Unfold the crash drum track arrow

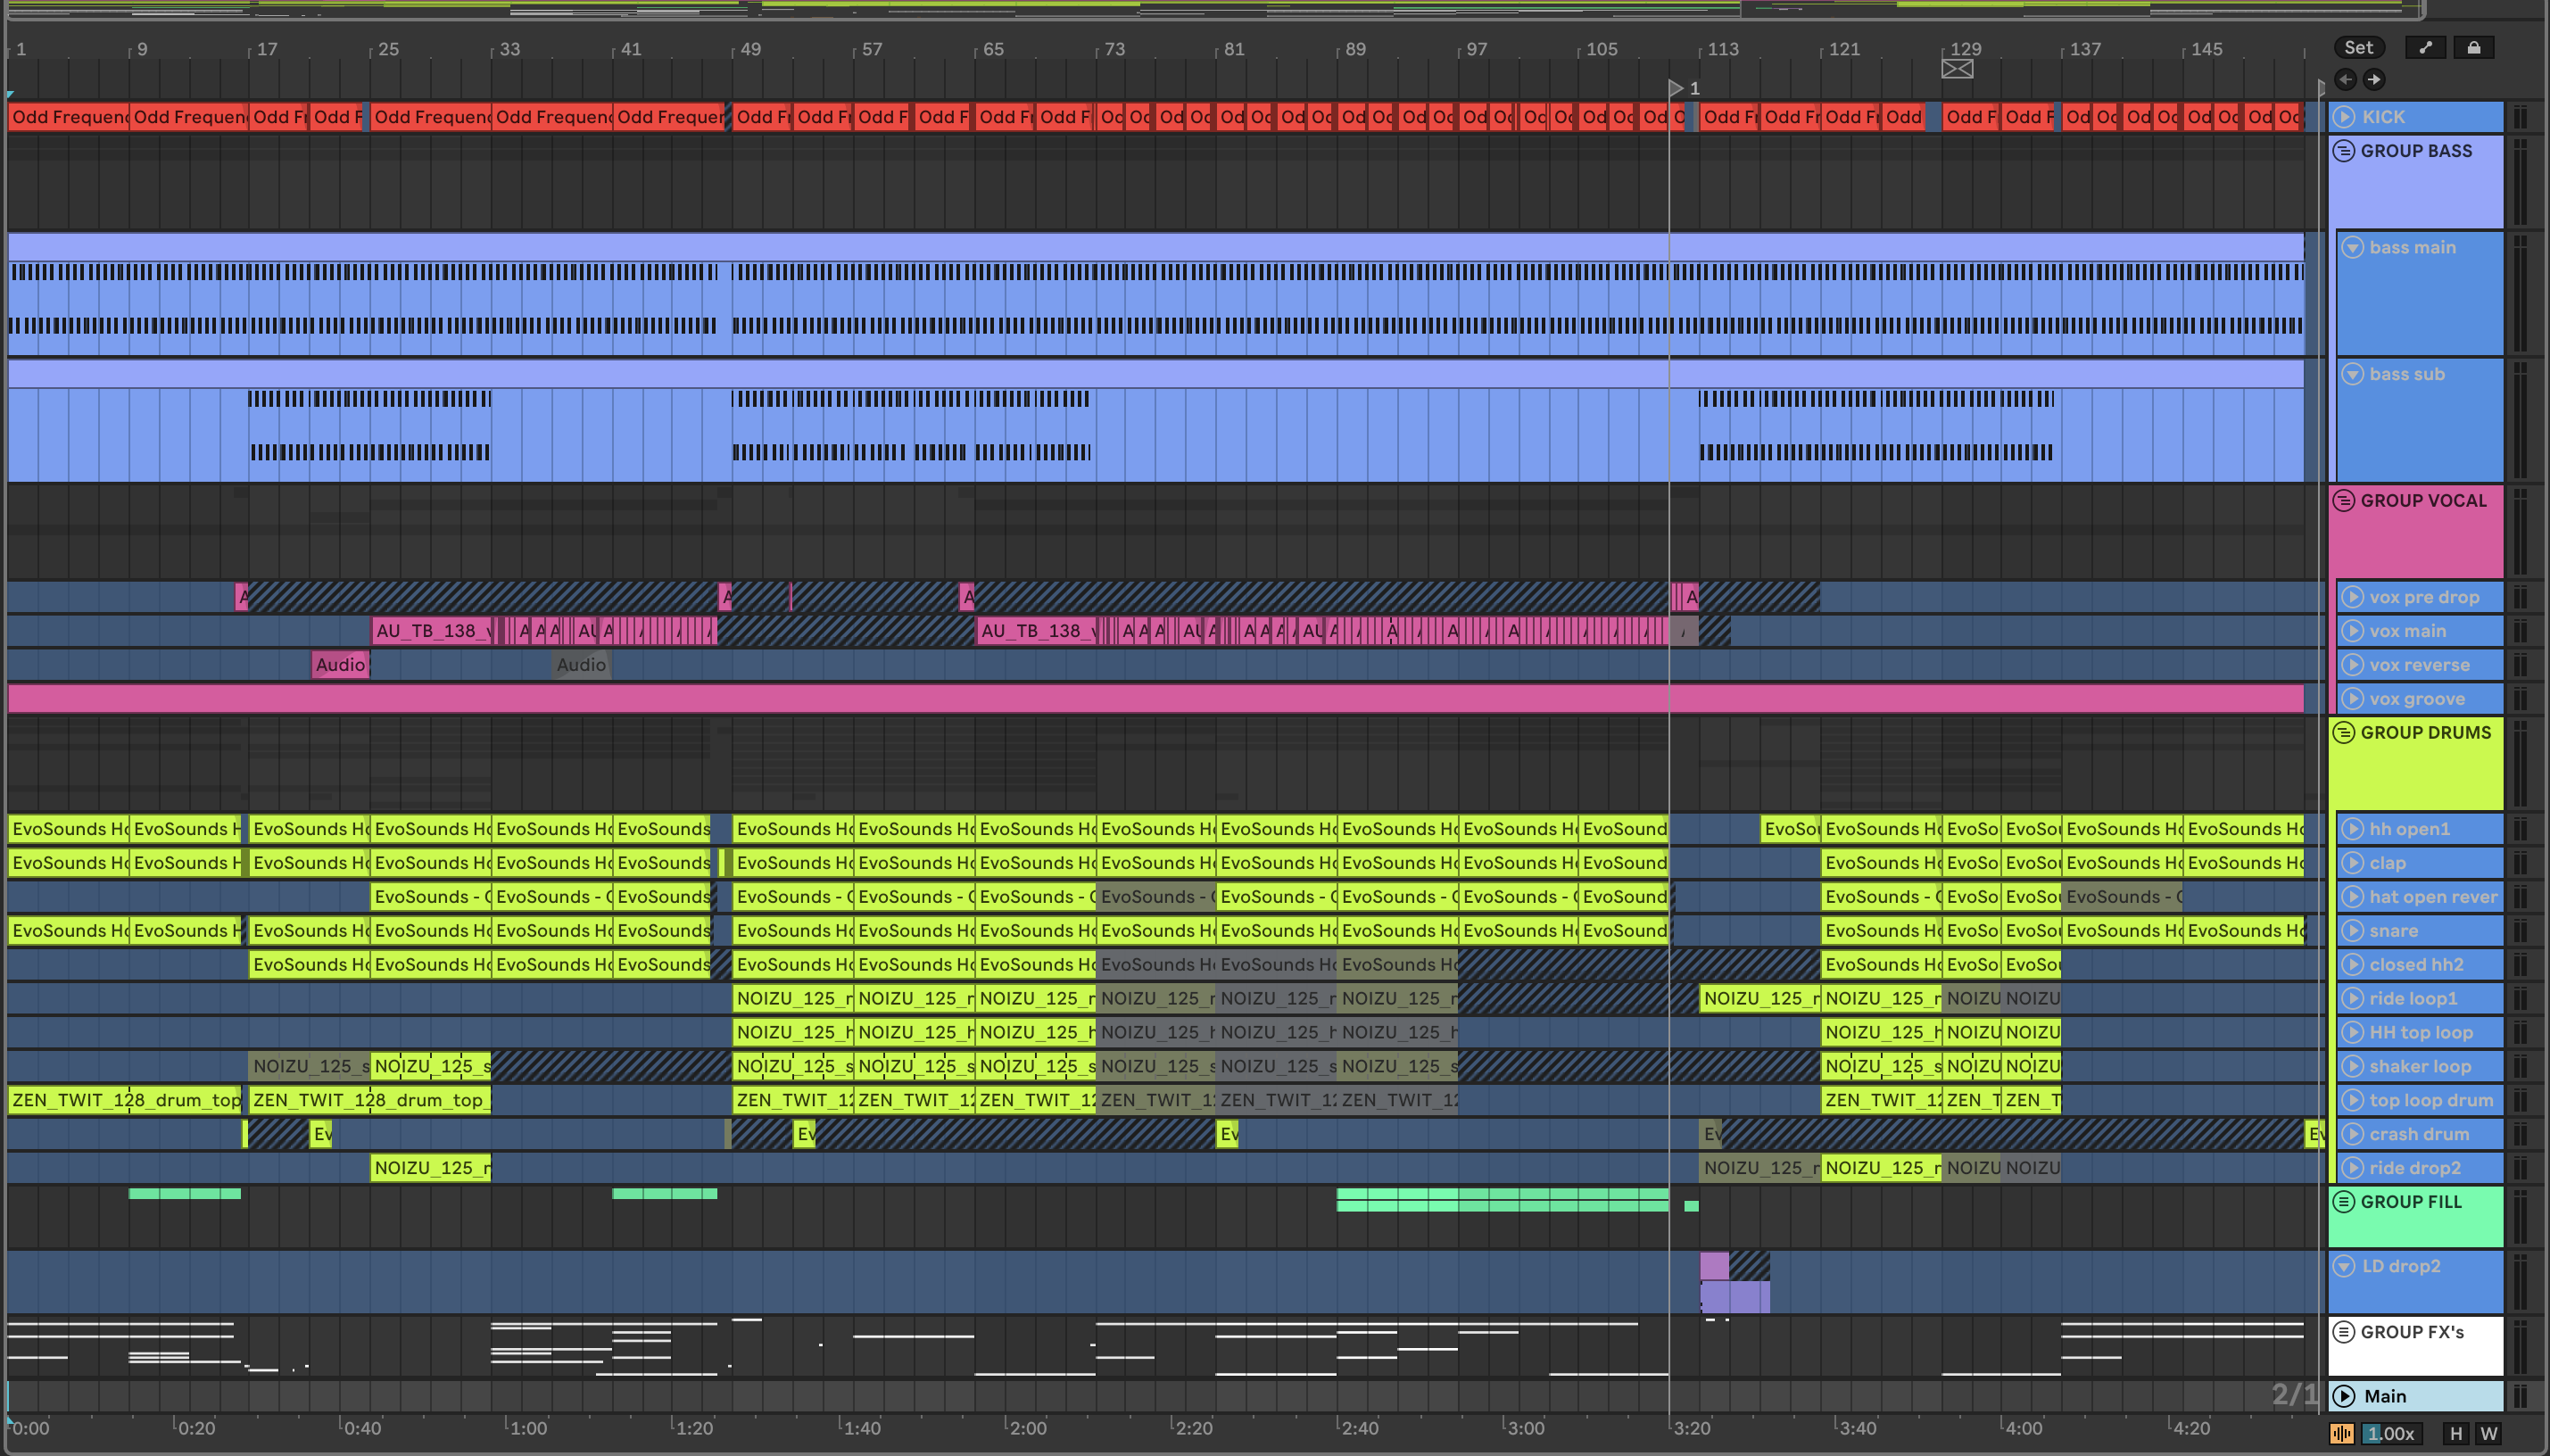(2352, 1134)
